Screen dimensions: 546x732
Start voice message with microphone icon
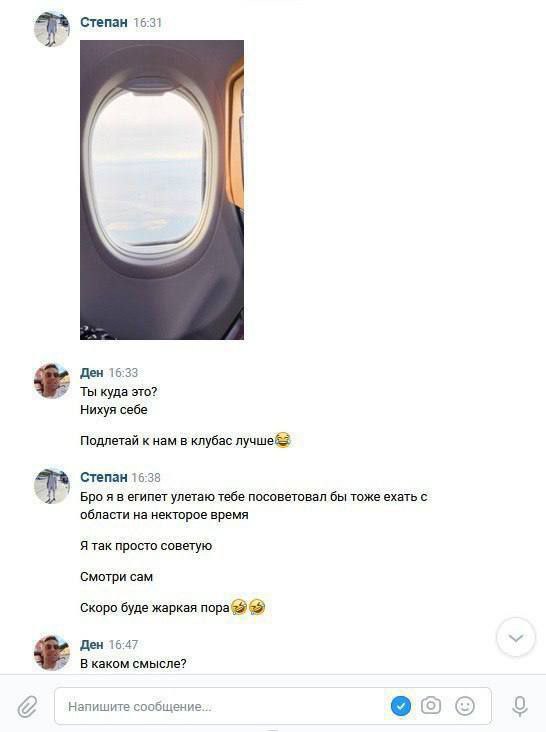[519, 706]
